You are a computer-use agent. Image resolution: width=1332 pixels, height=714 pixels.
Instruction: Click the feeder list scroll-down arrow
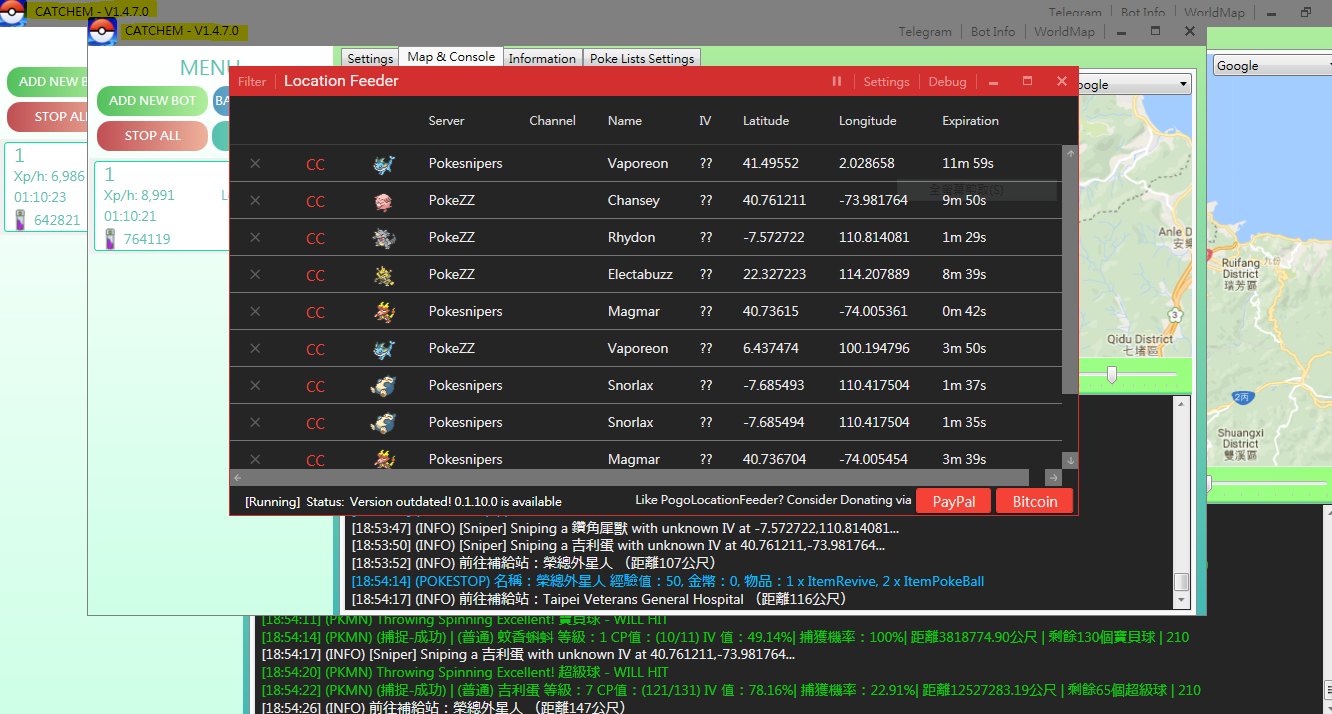1070,460
